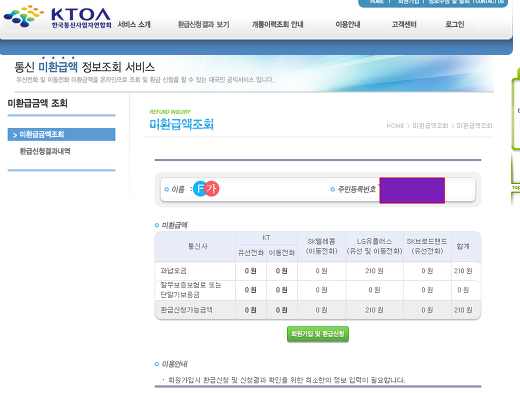The height and width of the screenshot is (393, 520).
Task: Click the LG유플러스 column header
Action: click(374, 246)
